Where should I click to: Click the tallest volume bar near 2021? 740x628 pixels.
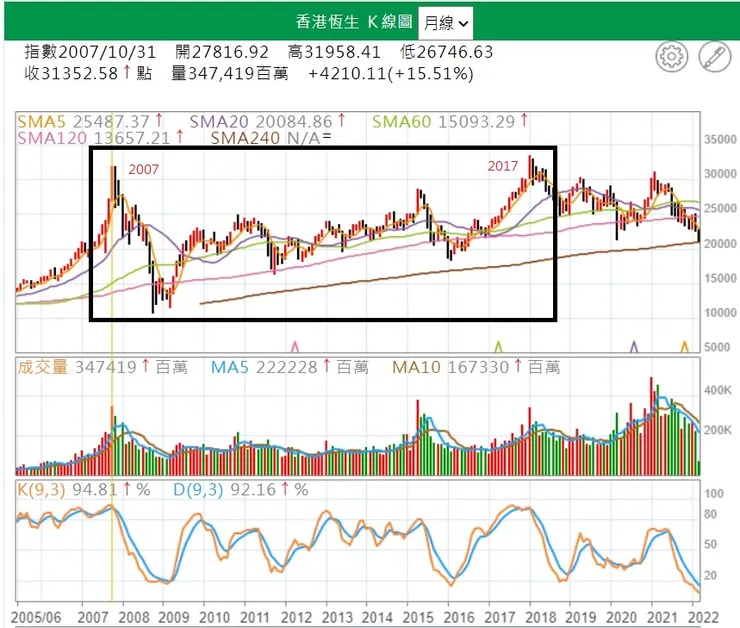point(651,426)
